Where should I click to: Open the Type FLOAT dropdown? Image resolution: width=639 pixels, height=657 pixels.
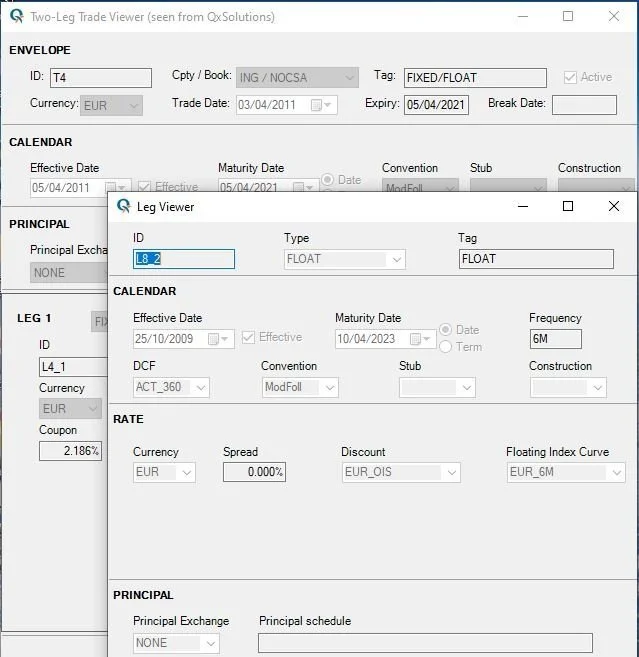pos(344,259)
